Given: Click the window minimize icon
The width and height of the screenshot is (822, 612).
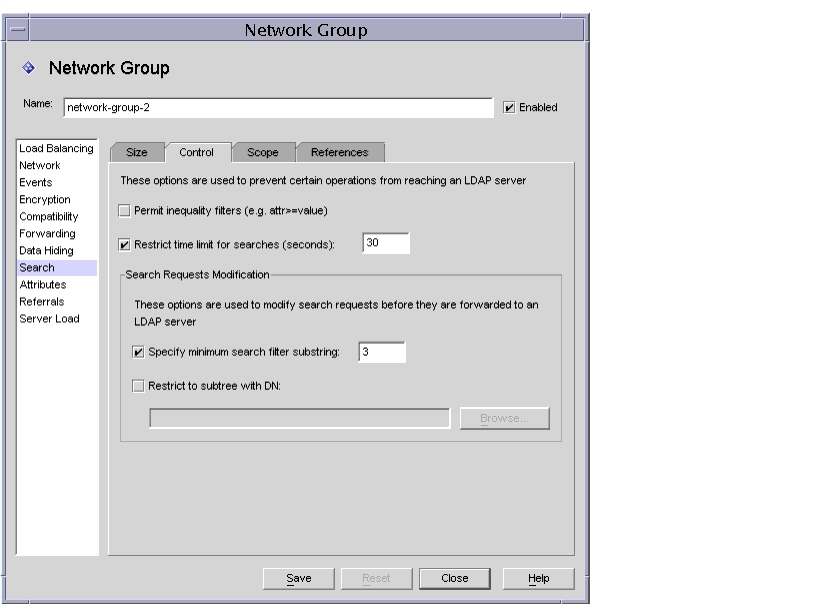Looking at the screenshot, I should (17, 29).
